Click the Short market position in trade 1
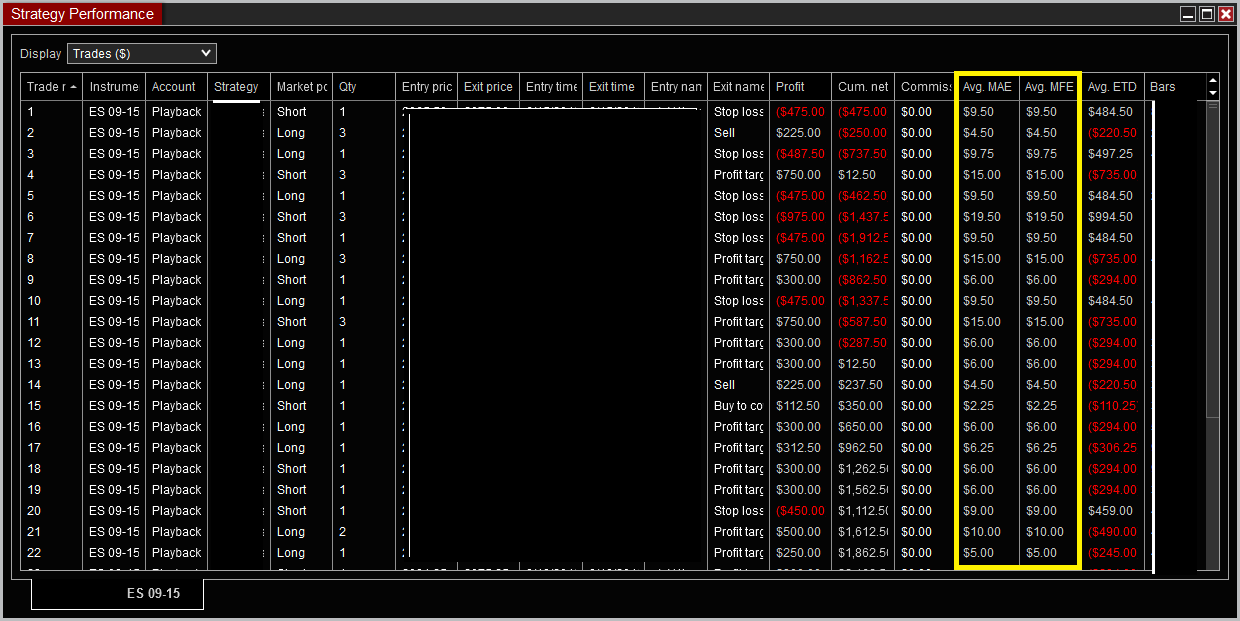Image resolution: width=1240 pixels, height=621 pixels. pos(292,112)
